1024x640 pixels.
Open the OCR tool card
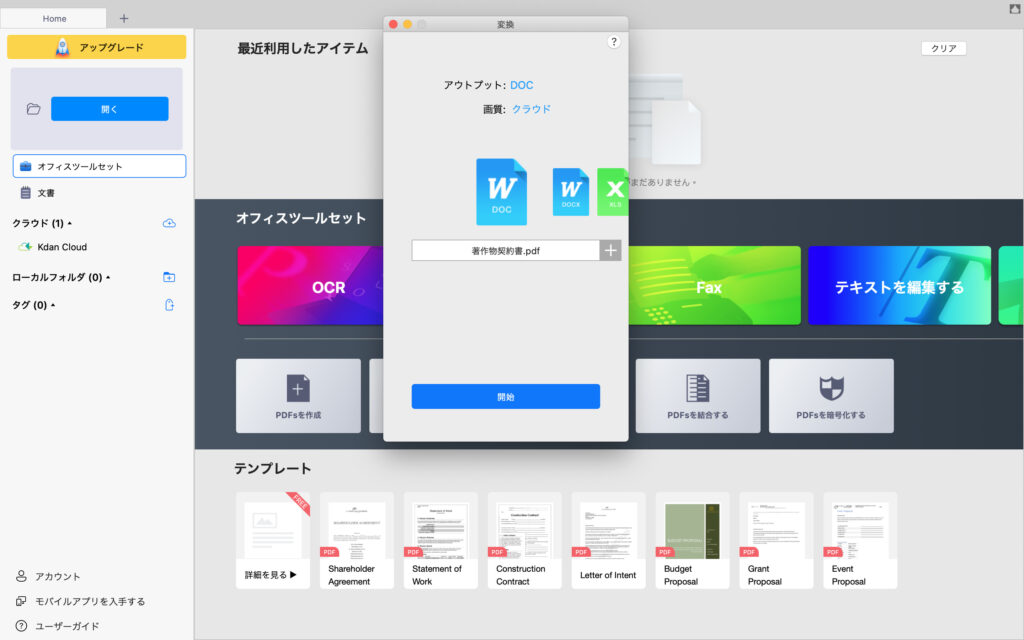(x=310, y=285)
